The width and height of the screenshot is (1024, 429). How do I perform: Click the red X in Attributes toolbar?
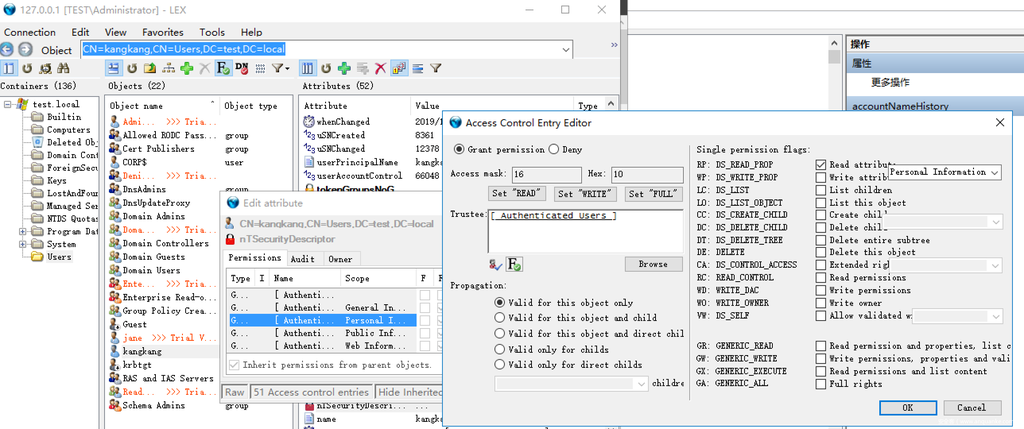coord(380,68)
